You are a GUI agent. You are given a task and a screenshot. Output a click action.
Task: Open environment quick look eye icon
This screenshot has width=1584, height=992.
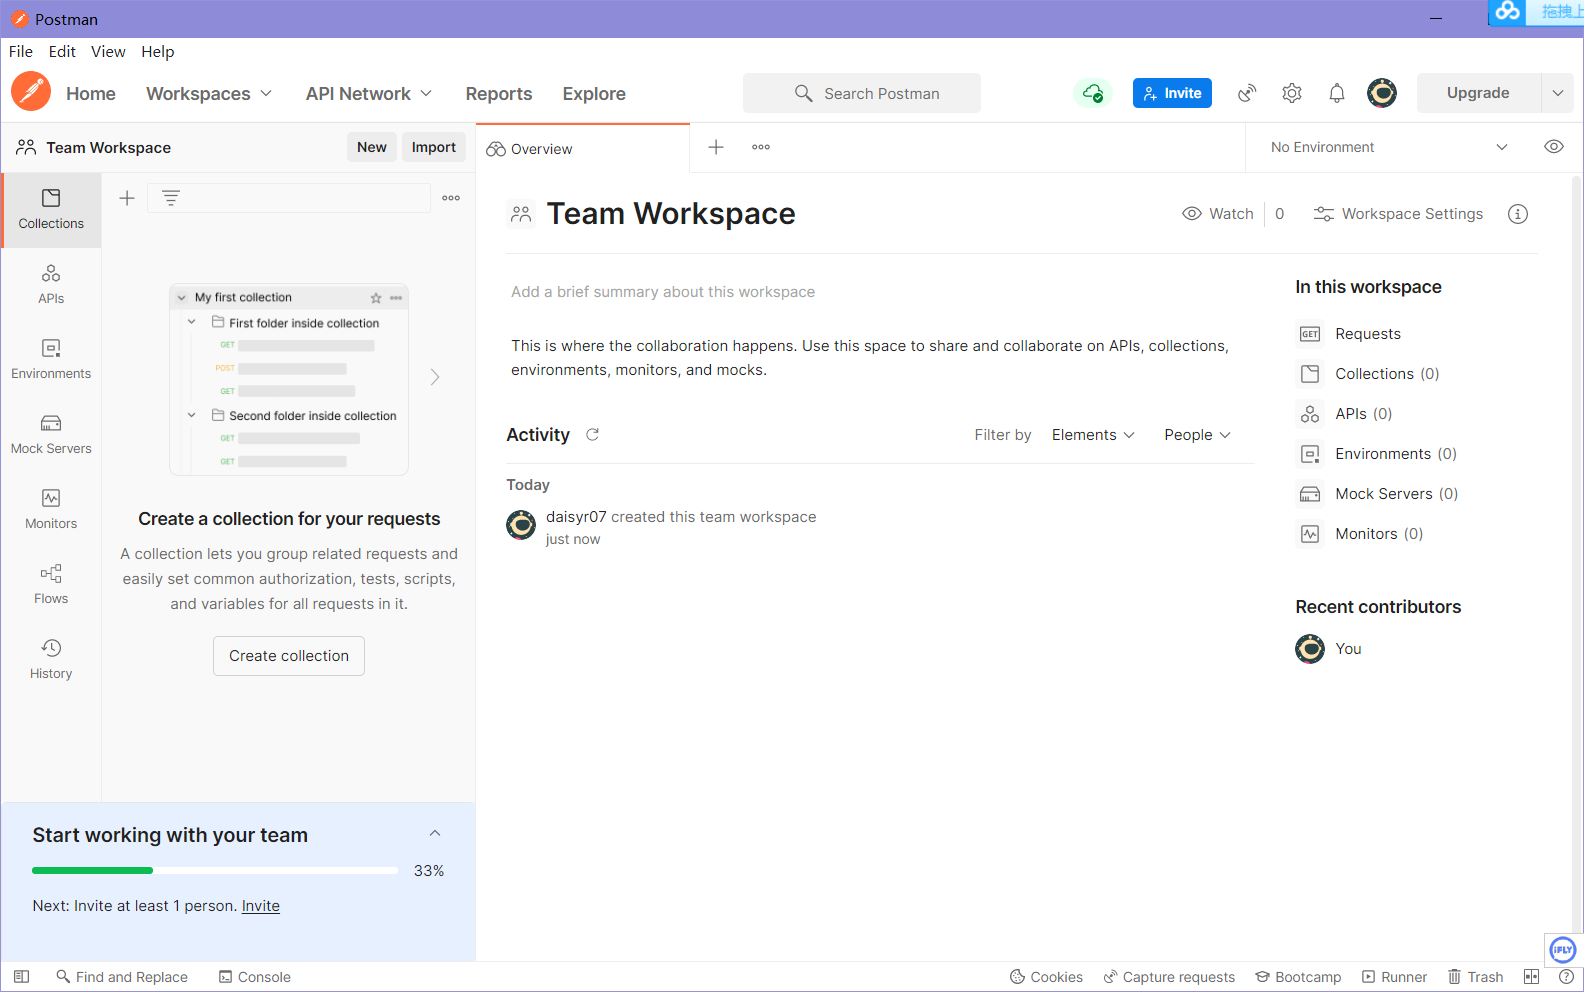(x=1554, y=147)
